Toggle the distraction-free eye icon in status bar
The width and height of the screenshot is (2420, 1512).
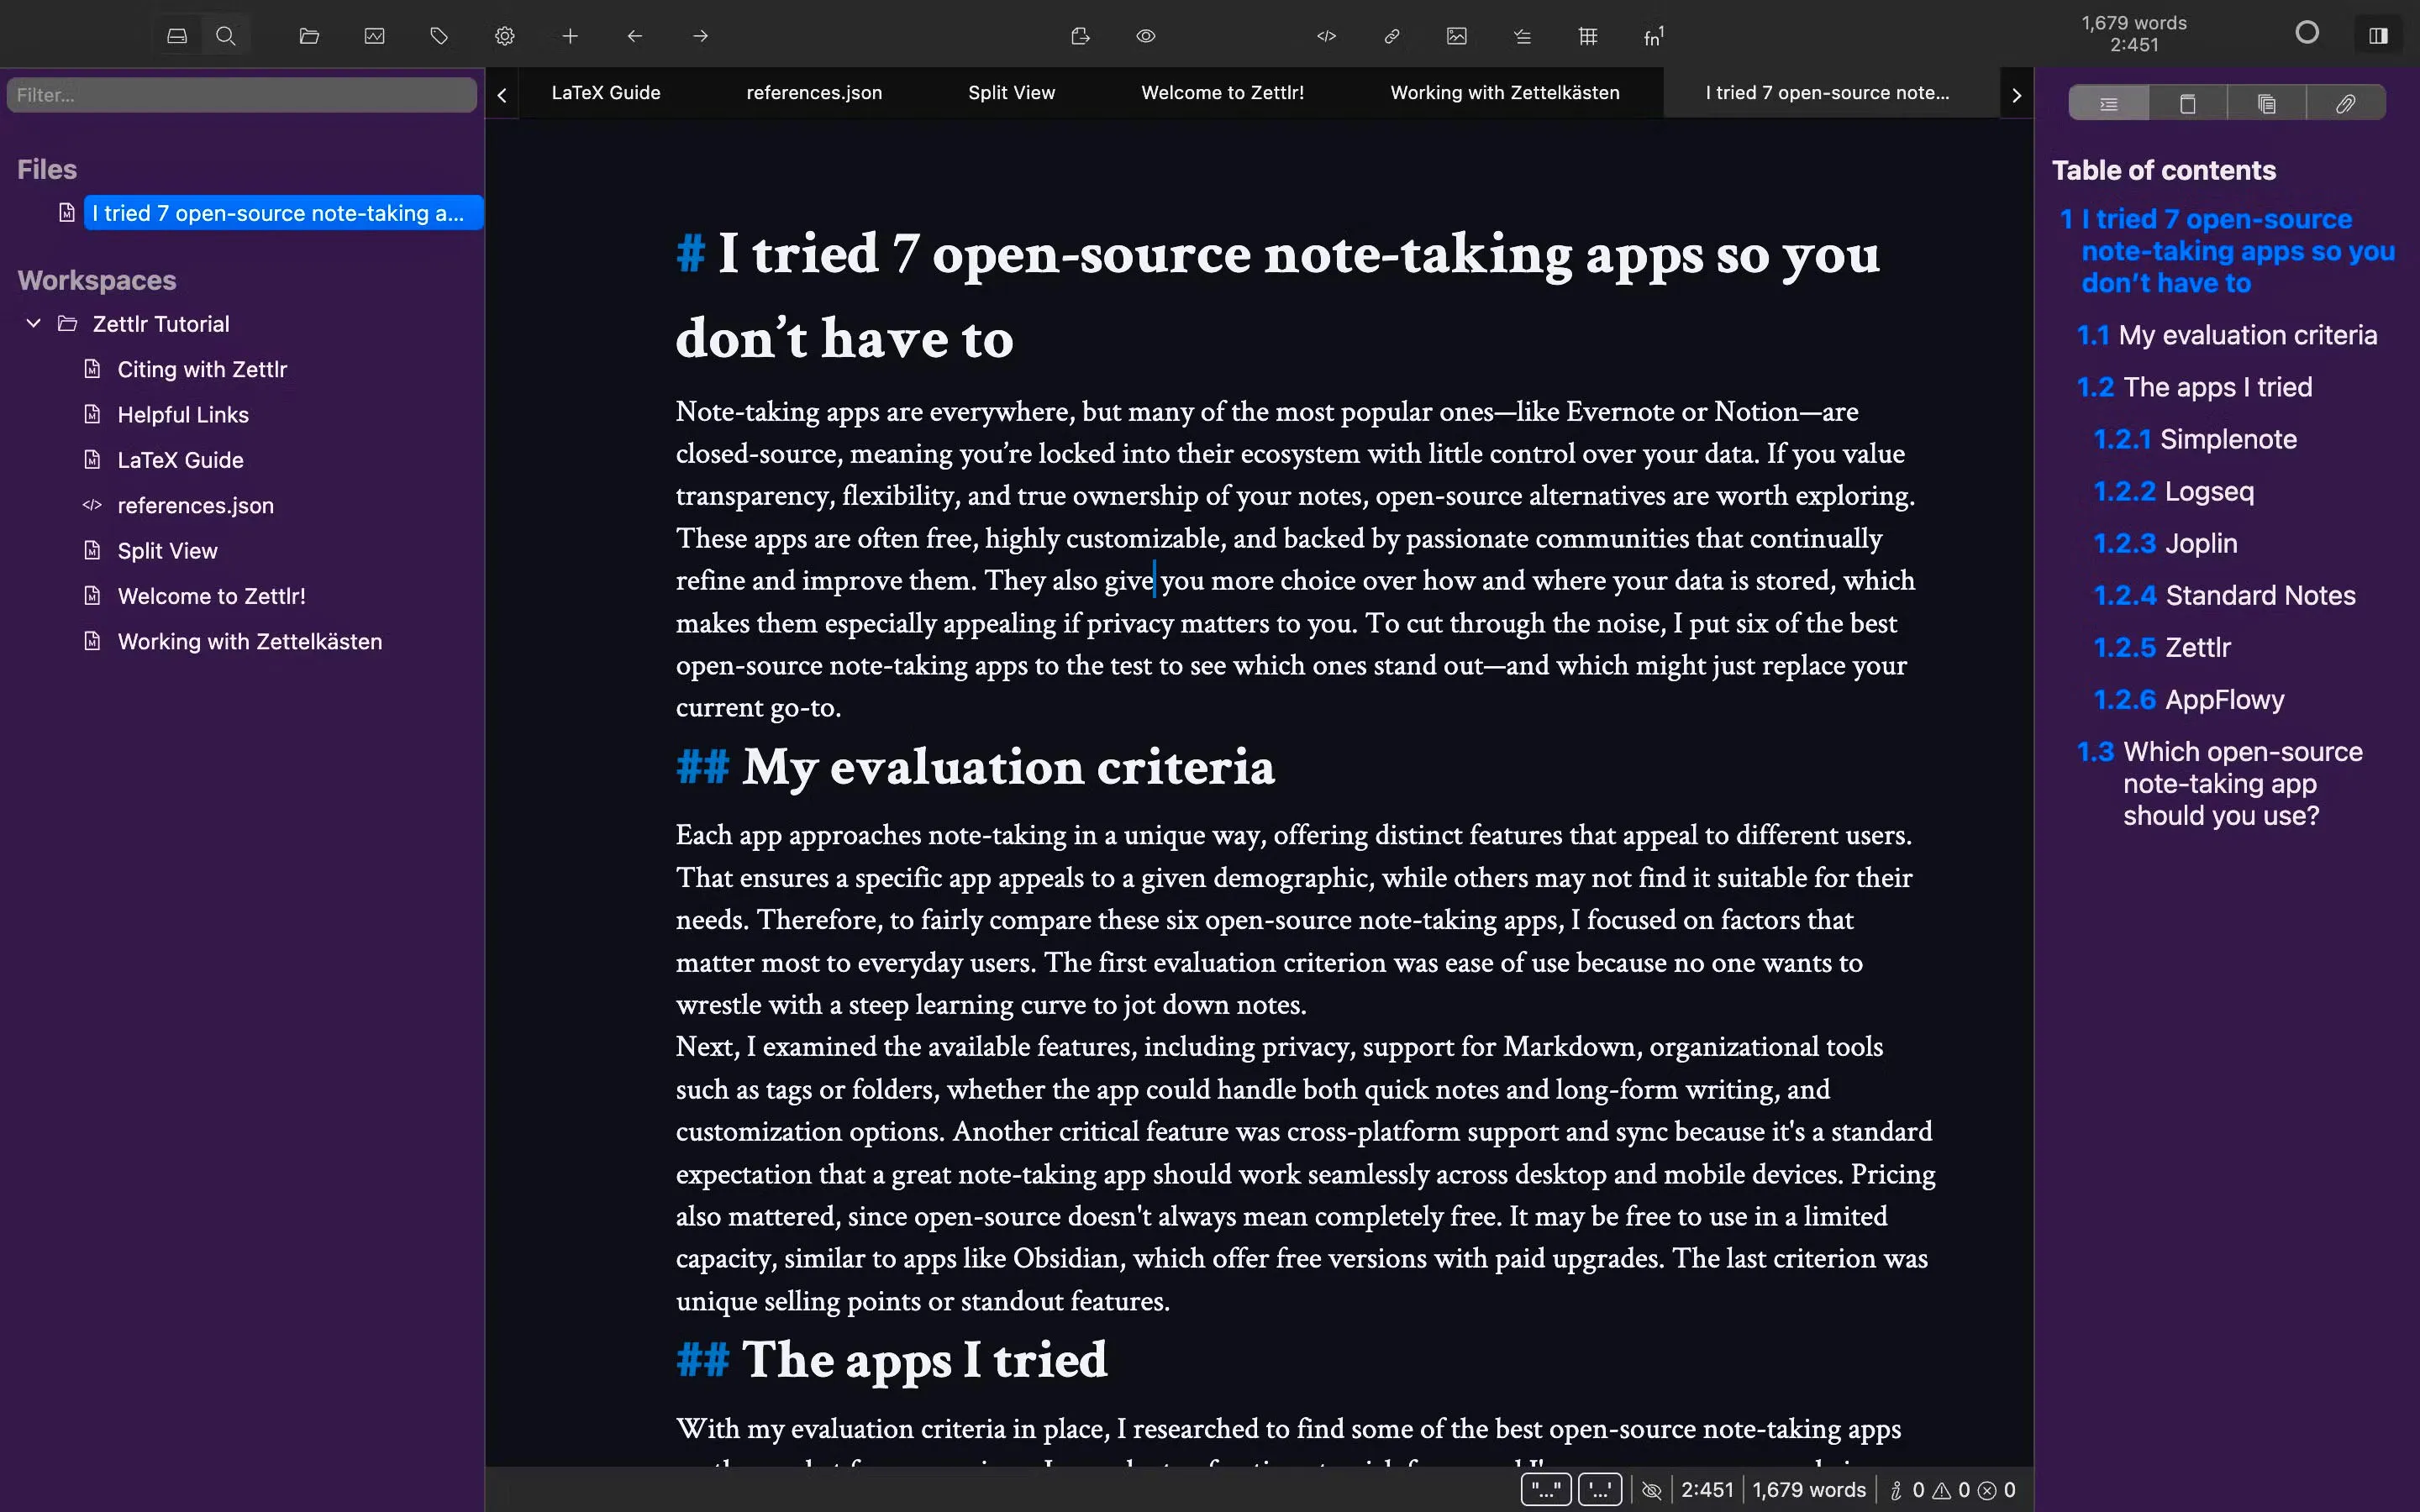click(1652, 1489)
